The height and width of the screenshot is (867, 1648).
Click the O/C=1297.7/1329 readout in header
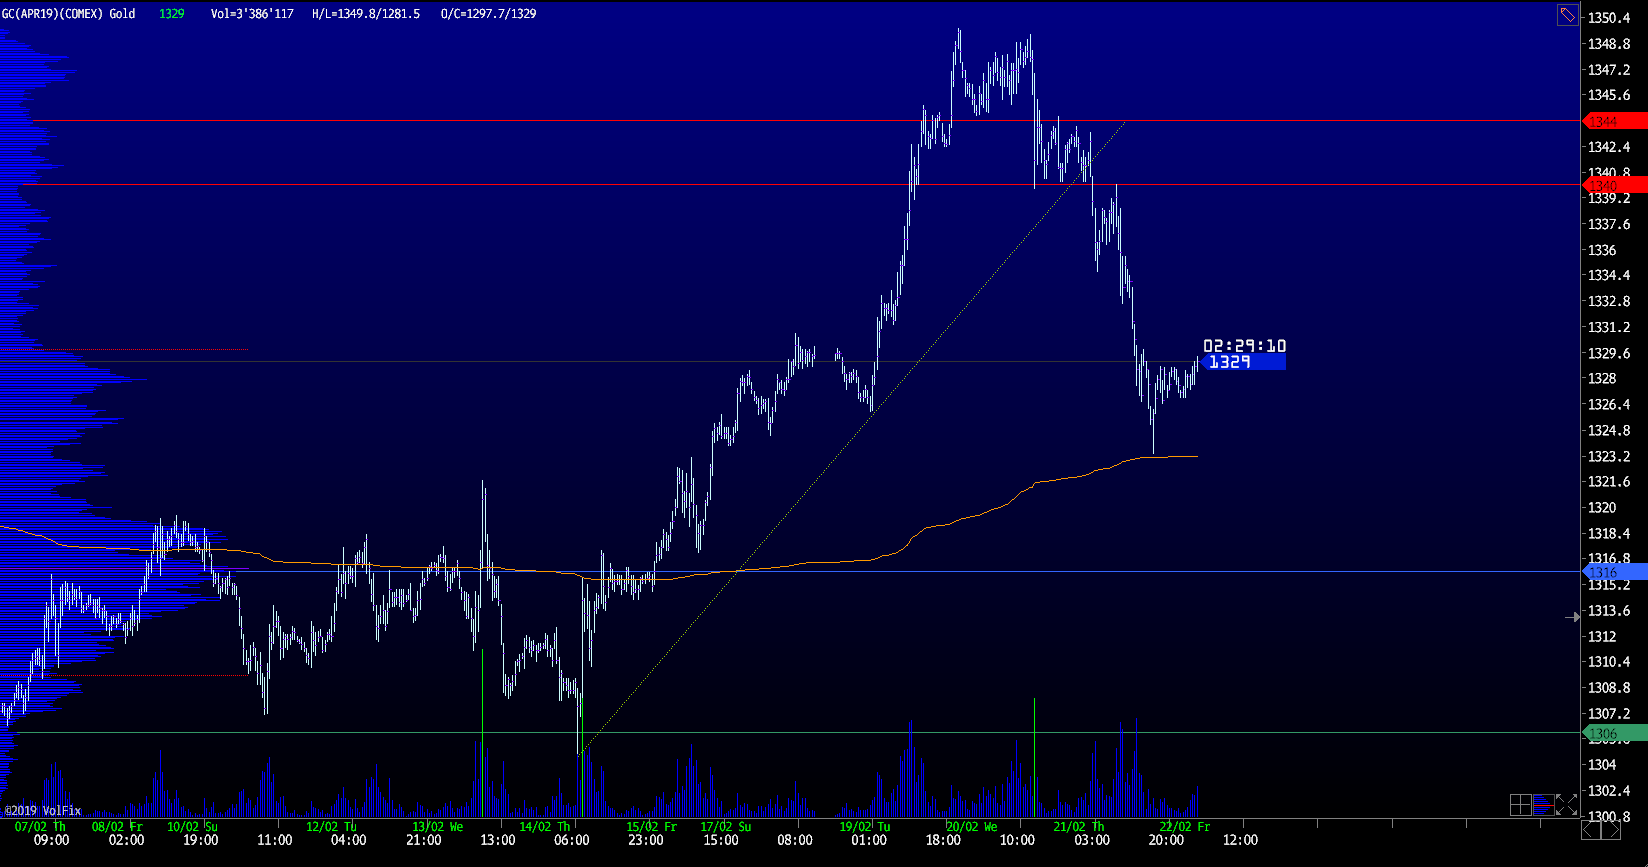(488, 14)
